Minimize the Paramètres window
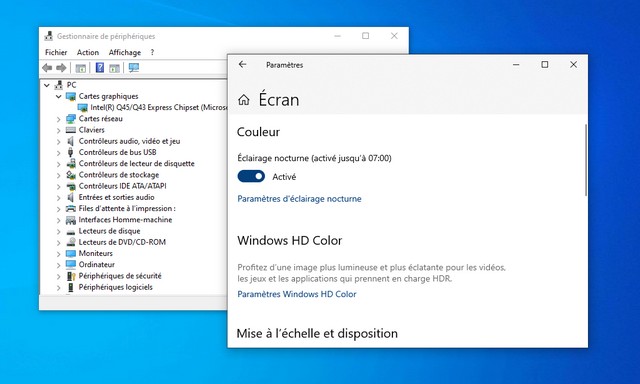The image size is (640, 384). [x=516, y=64]
